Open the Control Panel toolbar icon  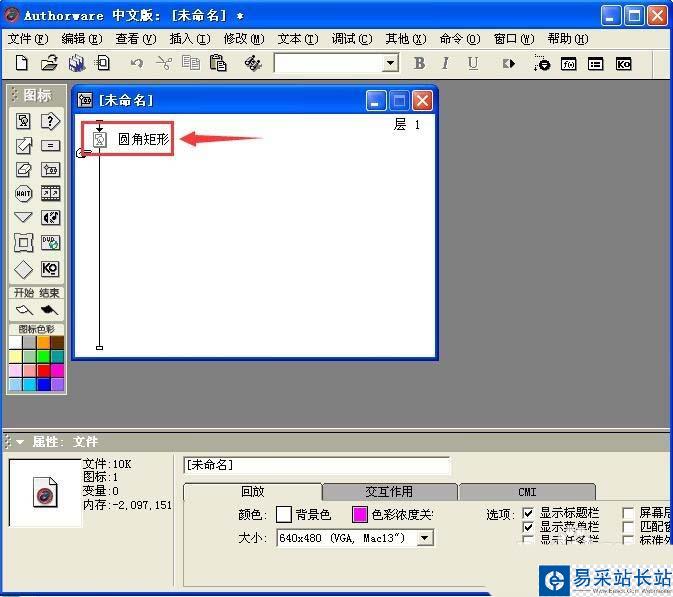(542, 63)
